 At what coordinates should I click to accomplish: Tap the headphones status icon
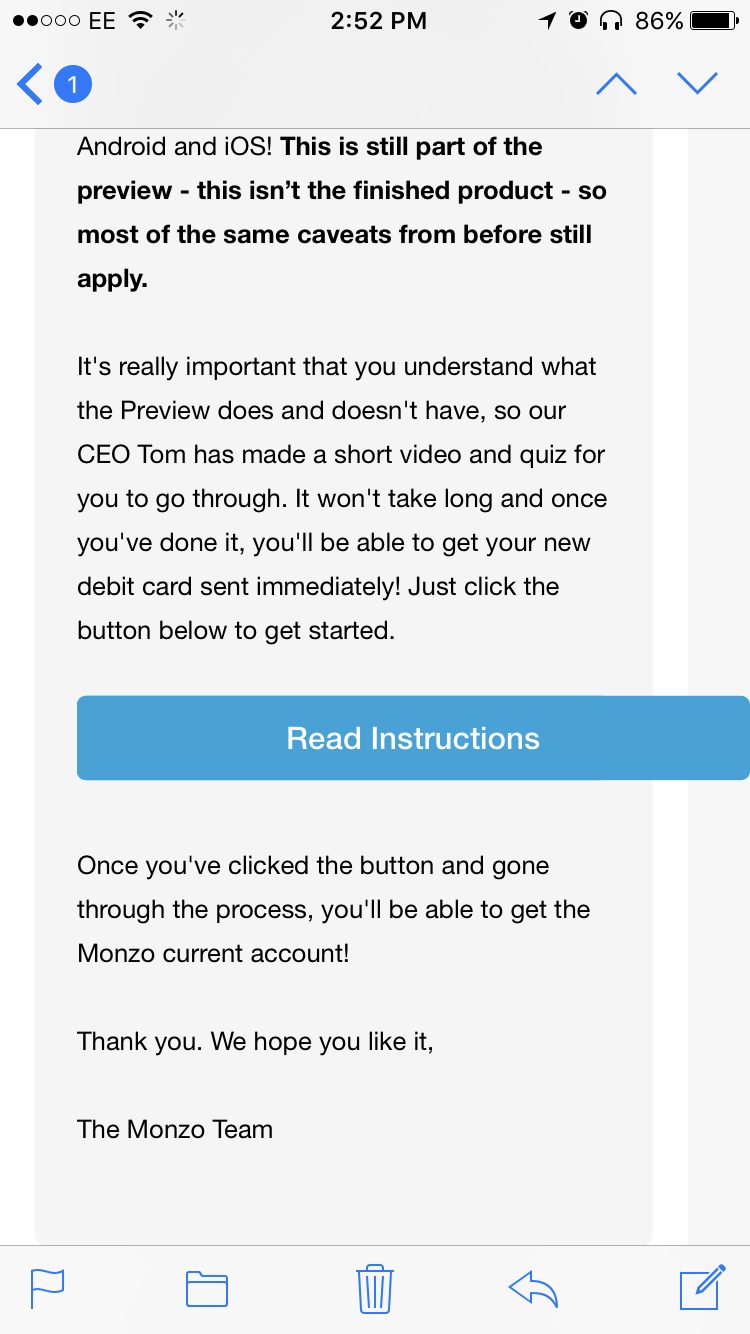pos(610,20)
